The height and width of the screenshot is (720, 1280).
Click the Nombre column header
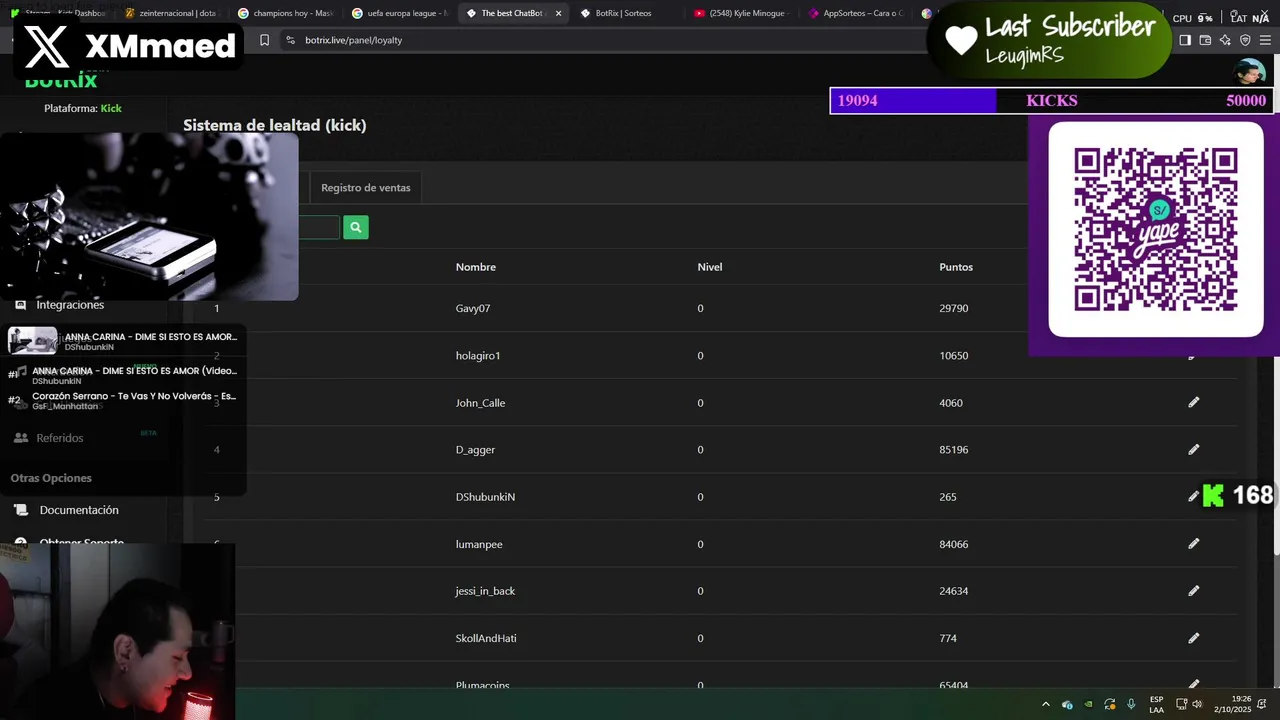(476, 267)
